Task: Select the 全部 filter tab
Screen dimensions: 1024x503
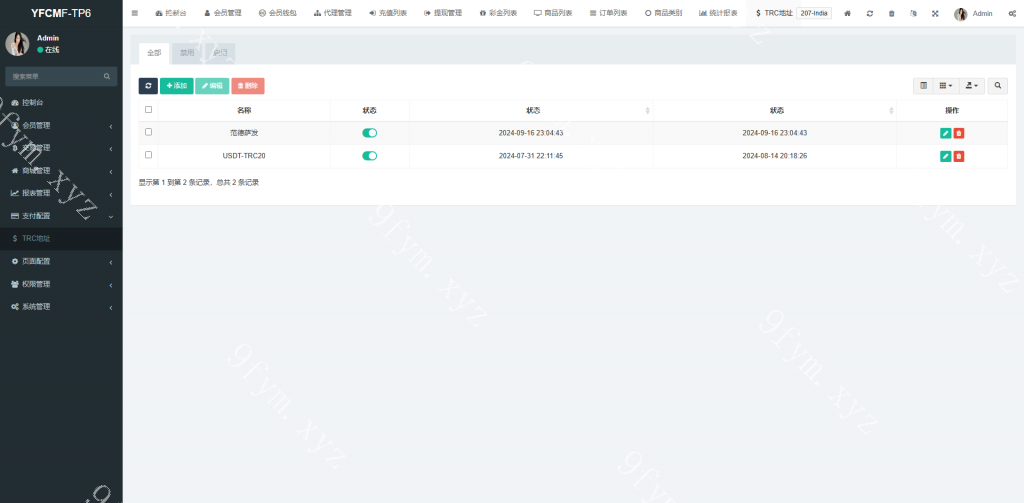Action: (154, 54)
